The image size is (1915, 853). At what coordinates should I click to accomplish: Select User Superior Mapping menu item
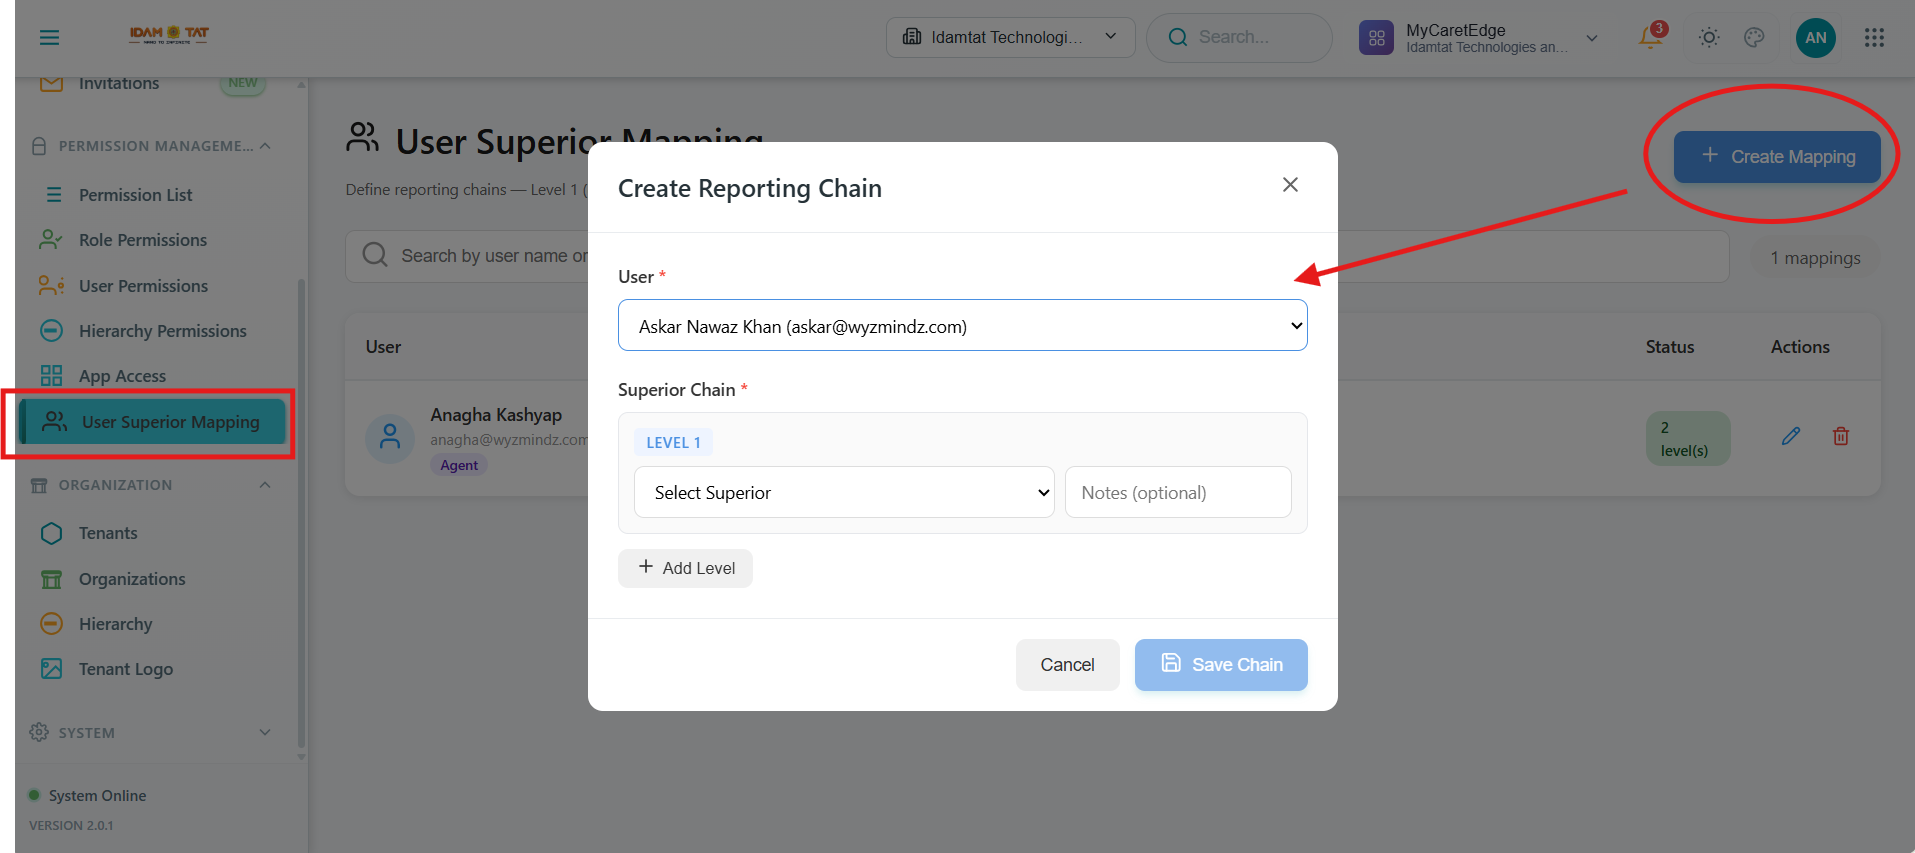coord(152,422)
